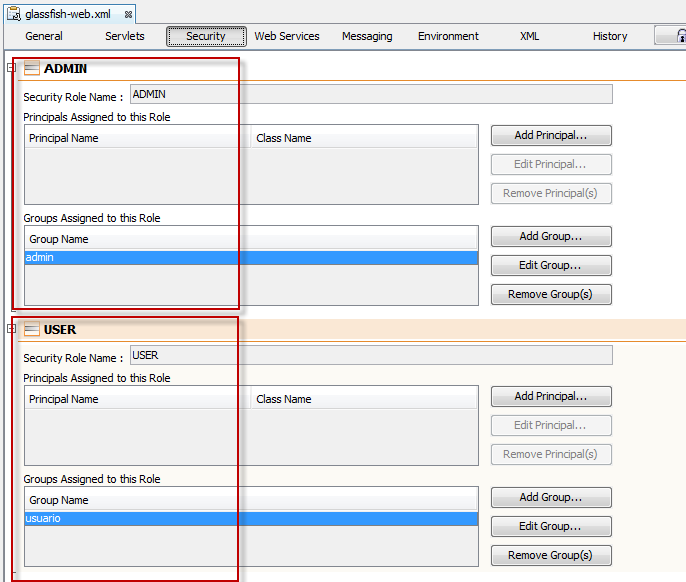
Task: Remove the group from ADMIN role
Action: coord(551,294)
